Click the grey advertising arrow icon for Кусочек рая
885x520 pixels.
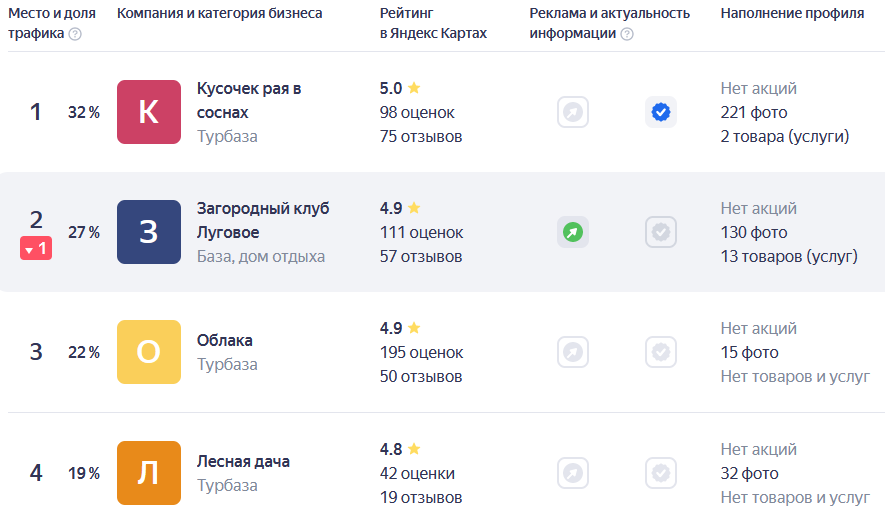click(573, 112)
